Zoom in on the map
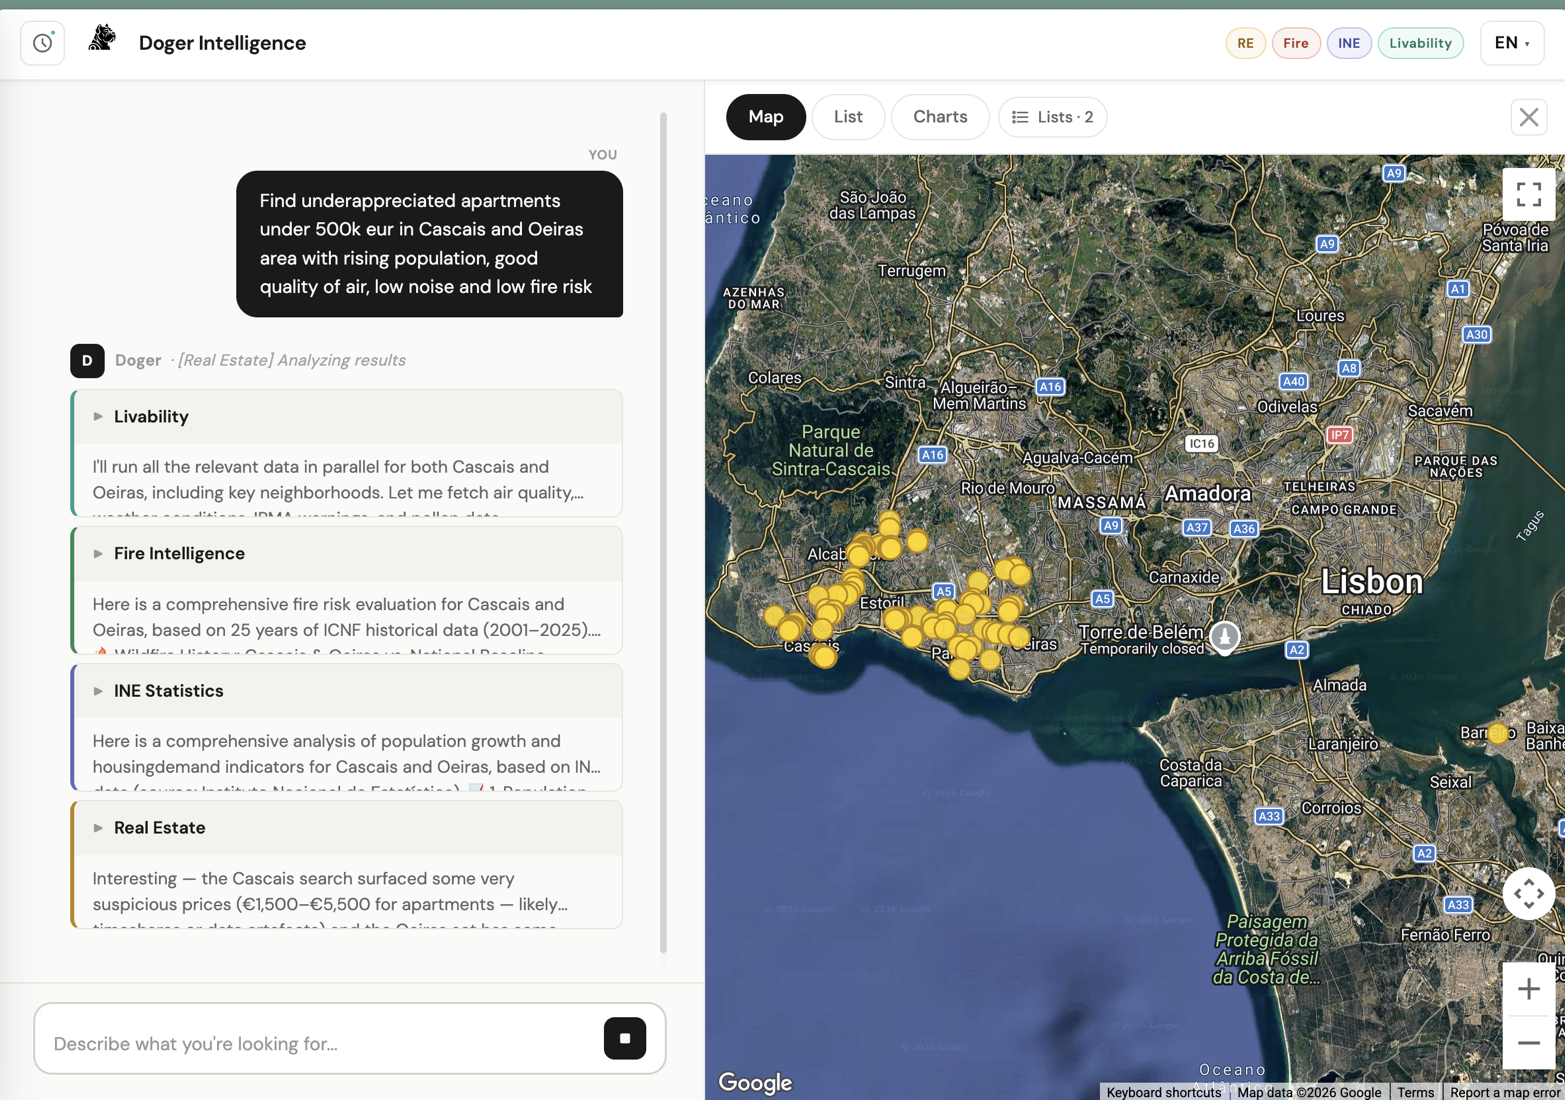The width and height of the screenshot is (1565, 1100). point(1528,989)
